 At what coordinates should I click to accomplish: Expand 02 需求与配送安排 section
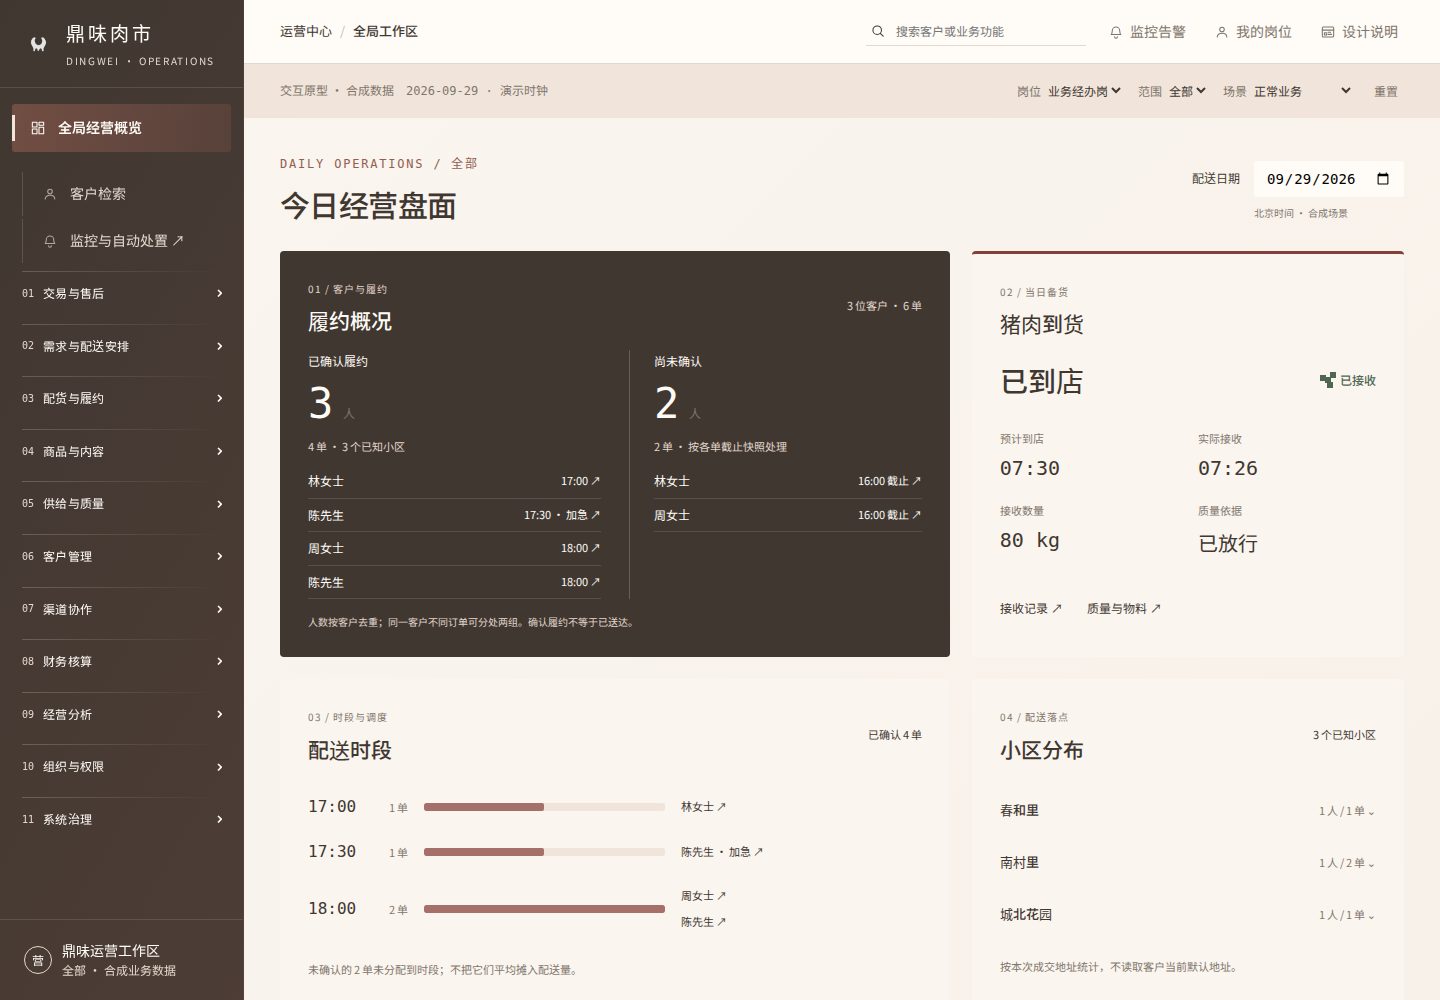pos(122,346)
